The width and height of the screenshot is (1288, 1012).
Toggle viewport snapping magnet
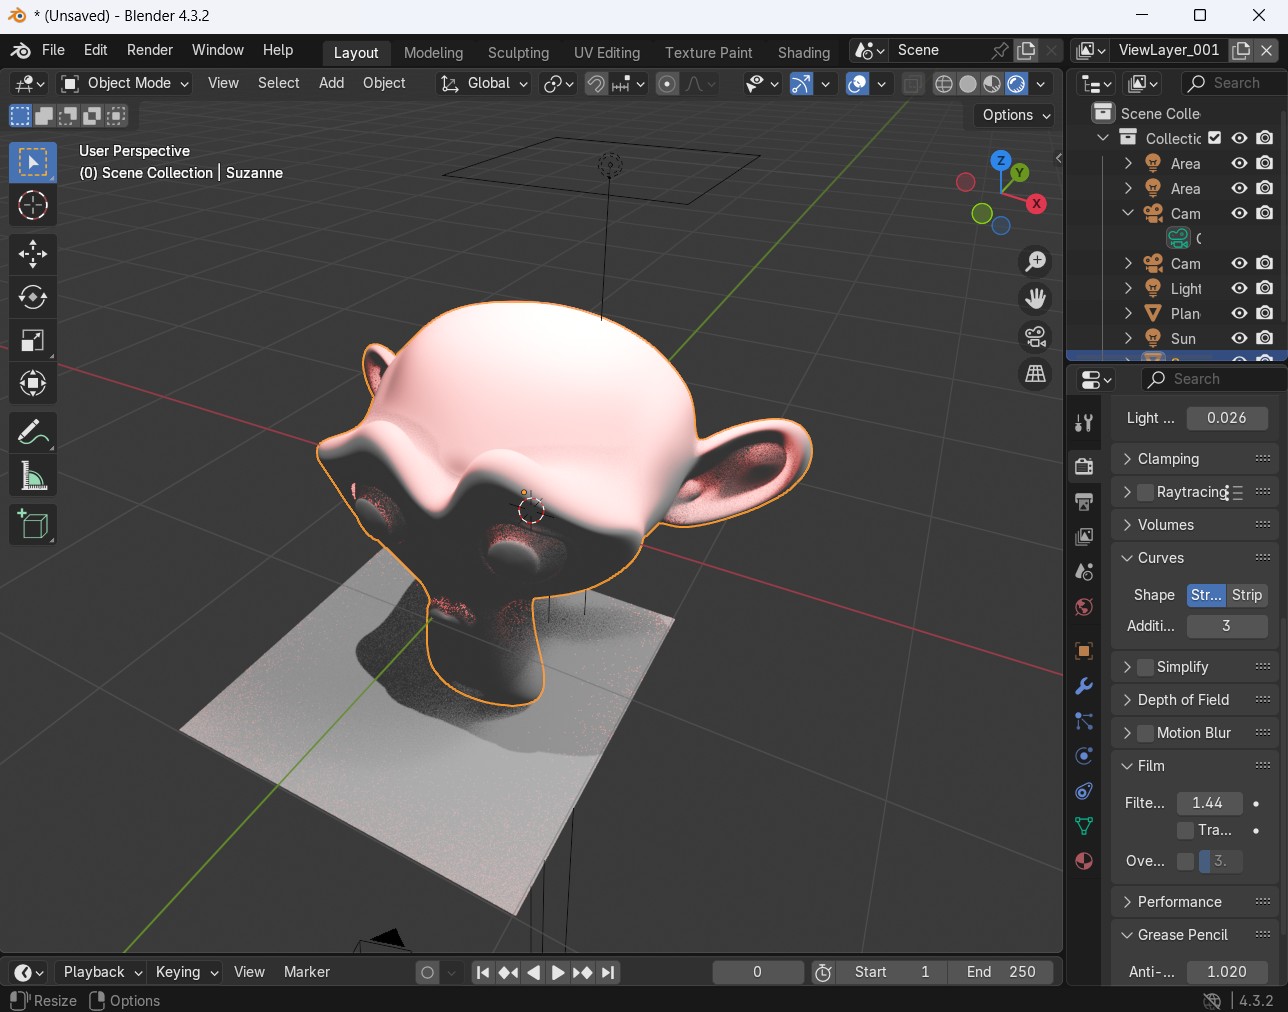click(596, 84)
